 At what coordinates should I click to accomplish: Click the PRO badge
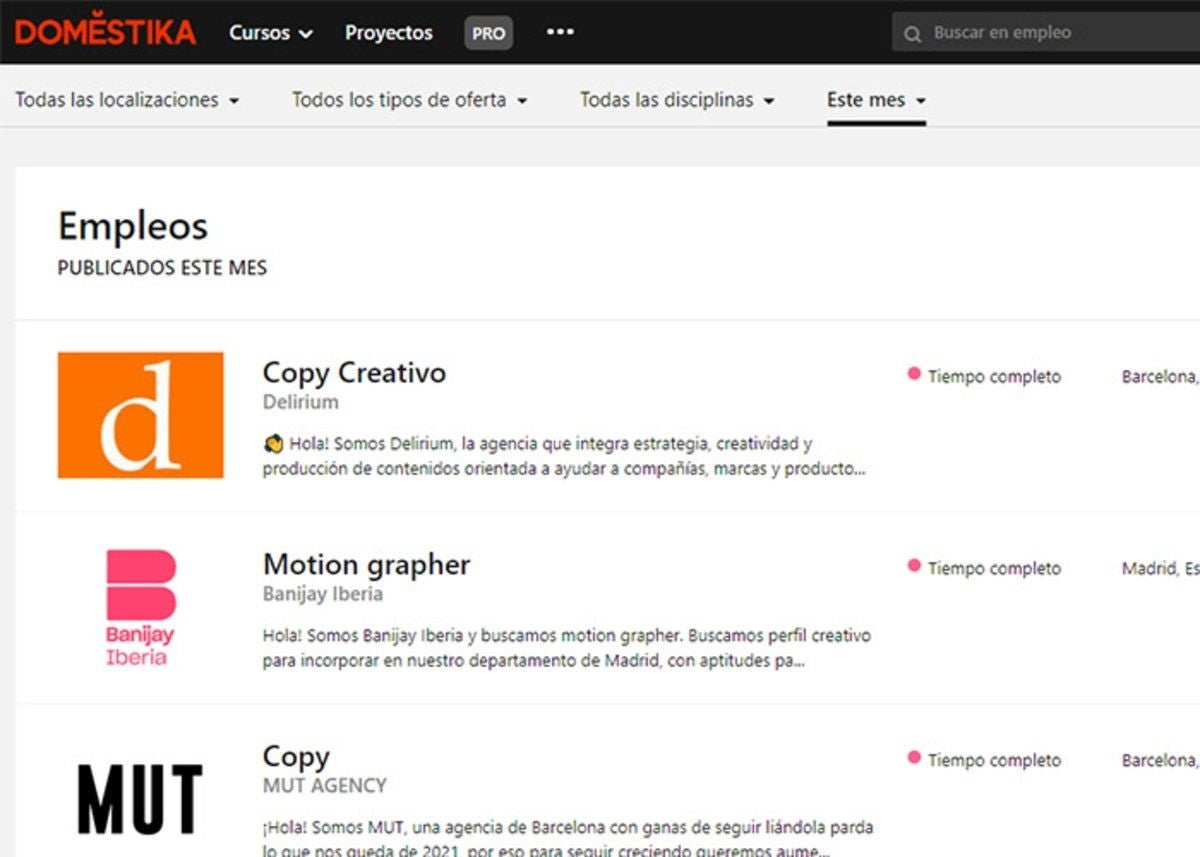(488, 32)
